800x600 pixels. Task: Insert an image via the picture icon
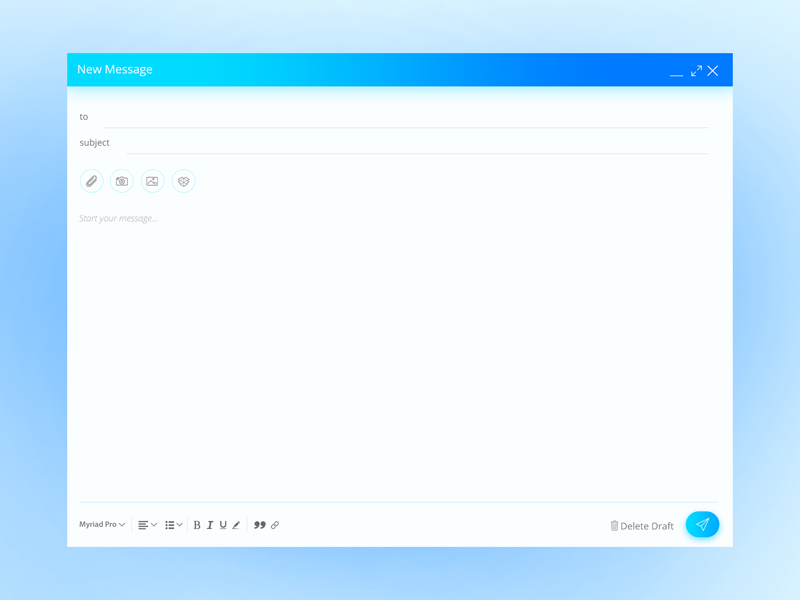tap(152, 181)
